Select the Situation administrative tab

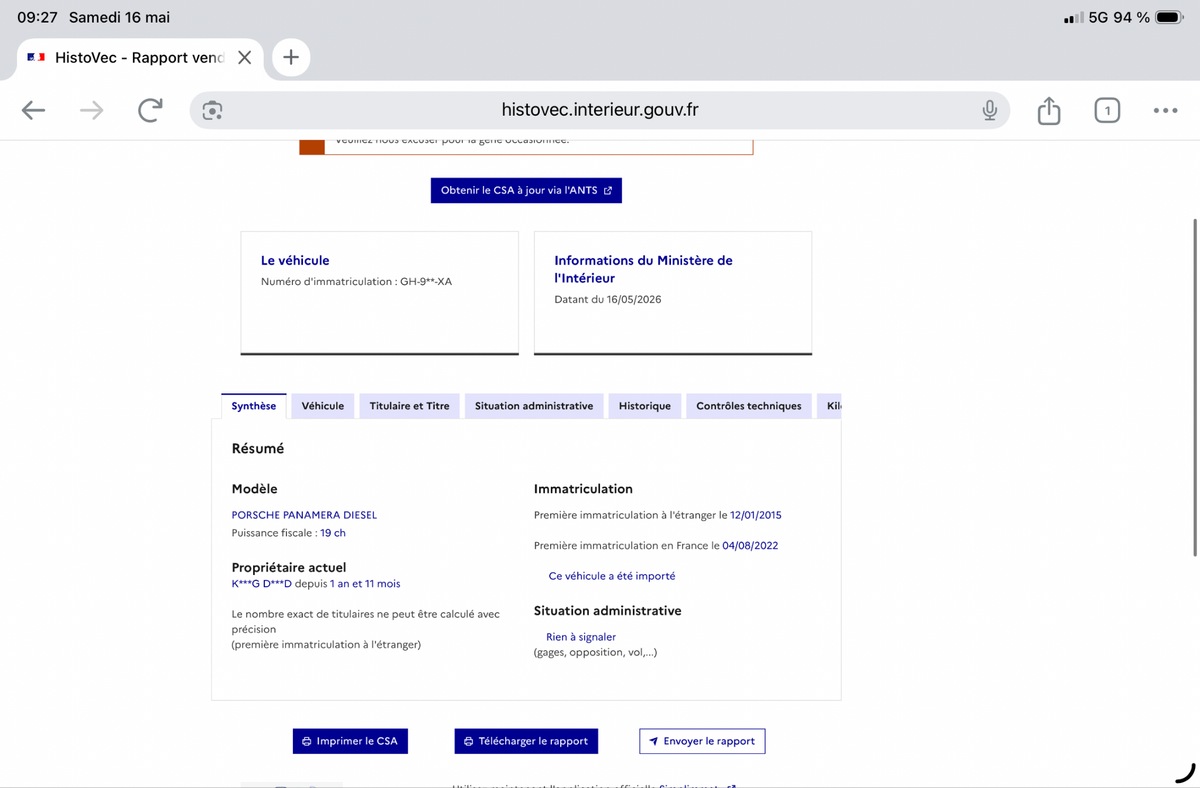click(x=534, y=406)
